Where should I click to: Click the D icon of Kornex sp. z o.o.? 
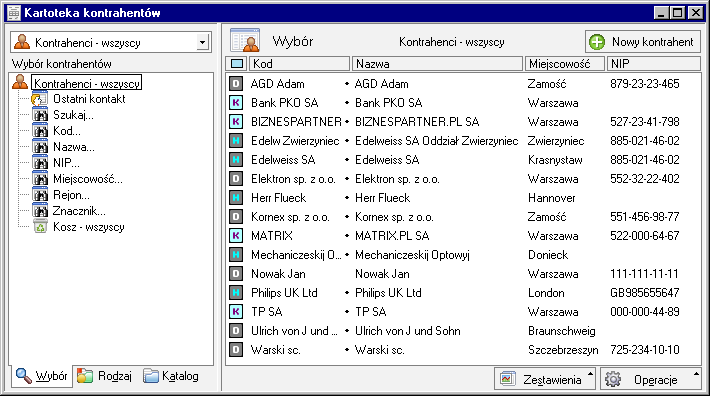coord(235,217)
